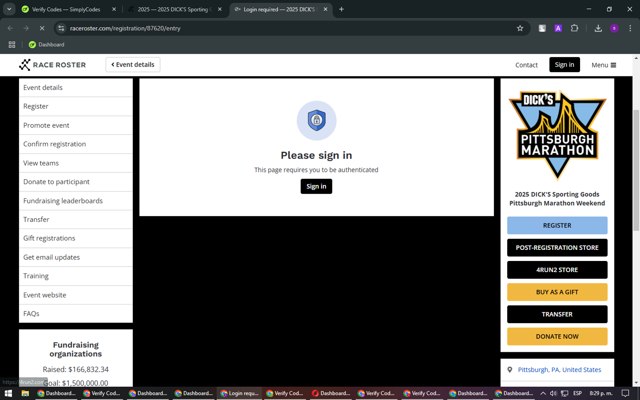Image resolution: width=640 pixels, height=400 pixels.
Task: Click the address bar URL
Action: [x=125, y=28]
